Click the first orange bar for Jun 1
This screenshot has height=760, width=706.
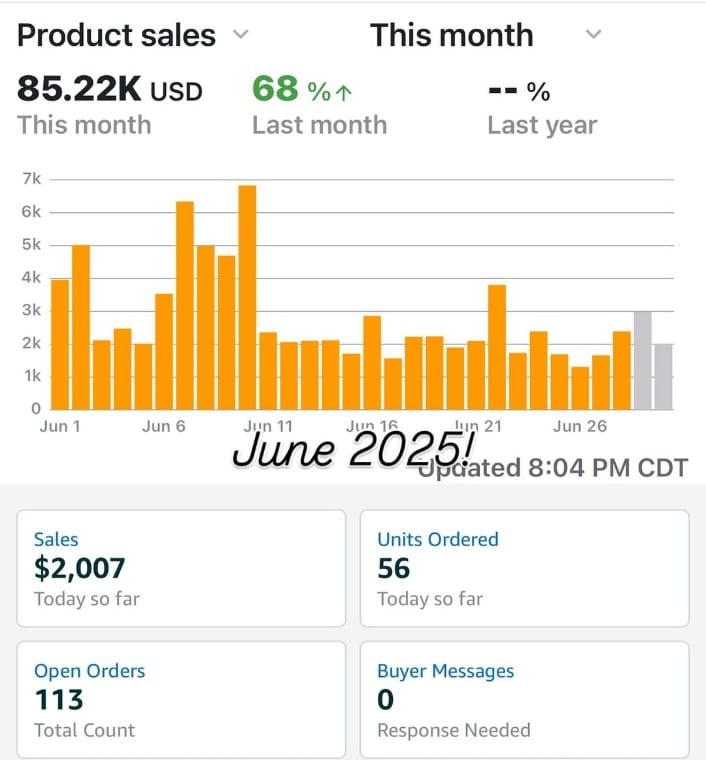tap(60, 344)
